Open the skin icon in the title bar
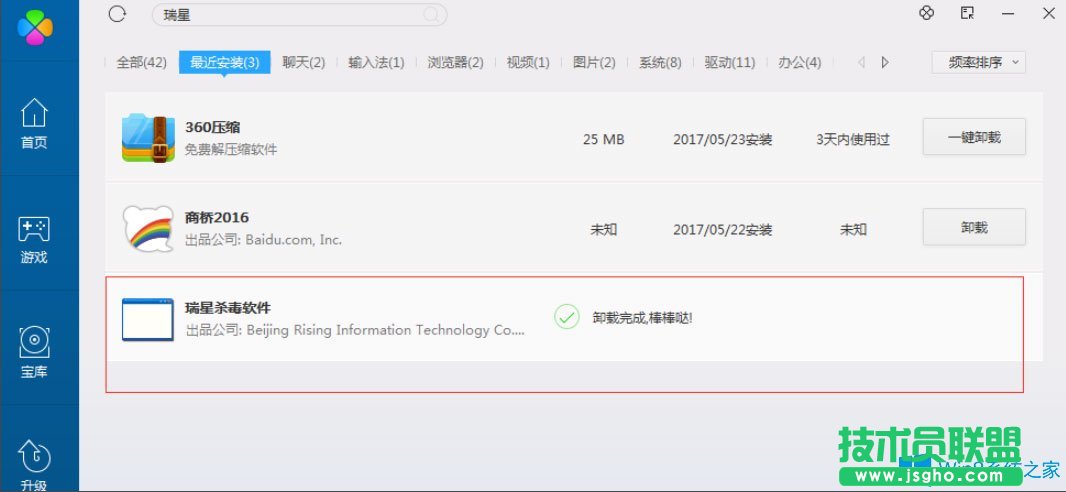Image resolution: width=1066 pixels, height=492 pixels. 927,13
